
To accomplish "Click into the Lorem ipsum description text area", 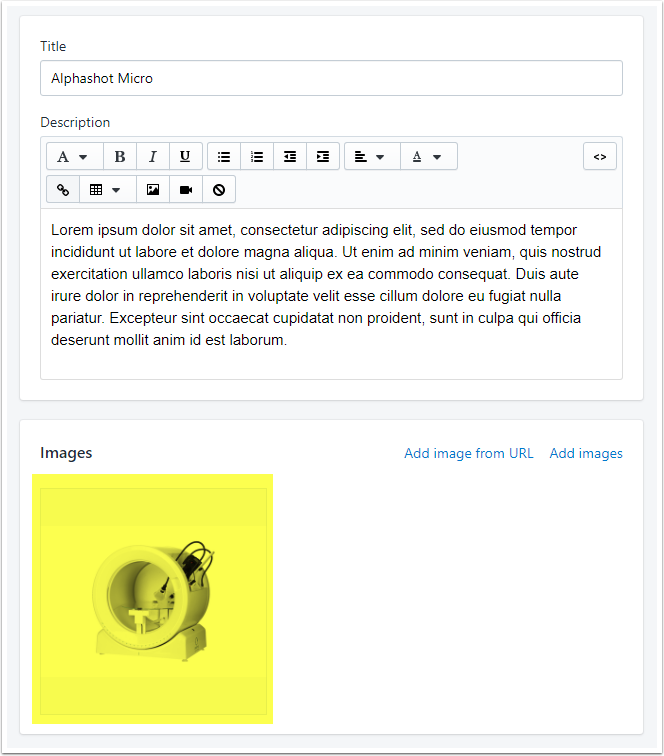I will click(331, 294).
